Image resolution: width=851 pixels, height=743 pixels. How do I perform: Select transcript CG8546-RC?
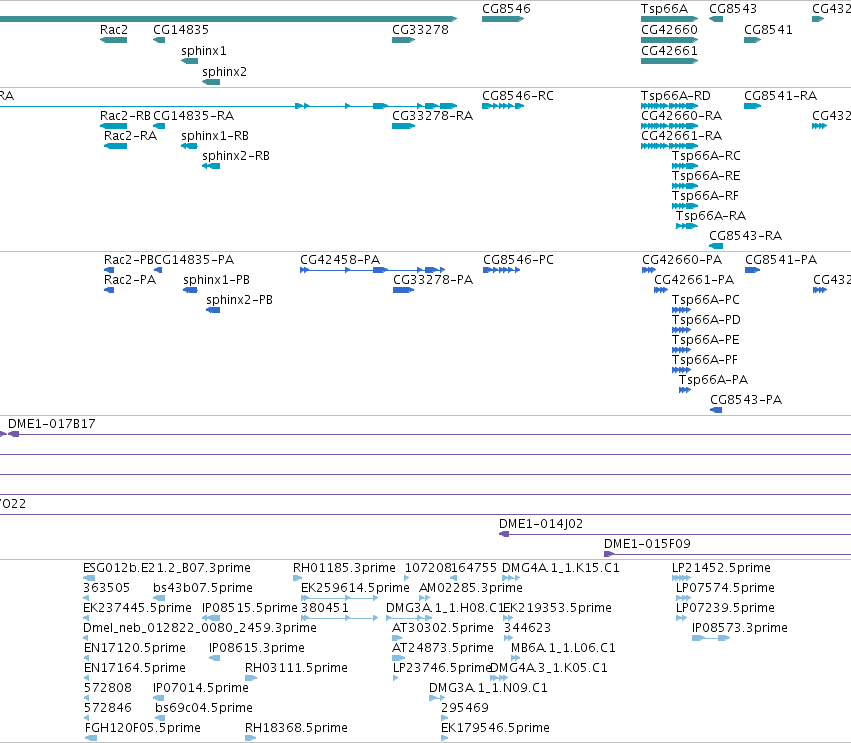(503, 106)
